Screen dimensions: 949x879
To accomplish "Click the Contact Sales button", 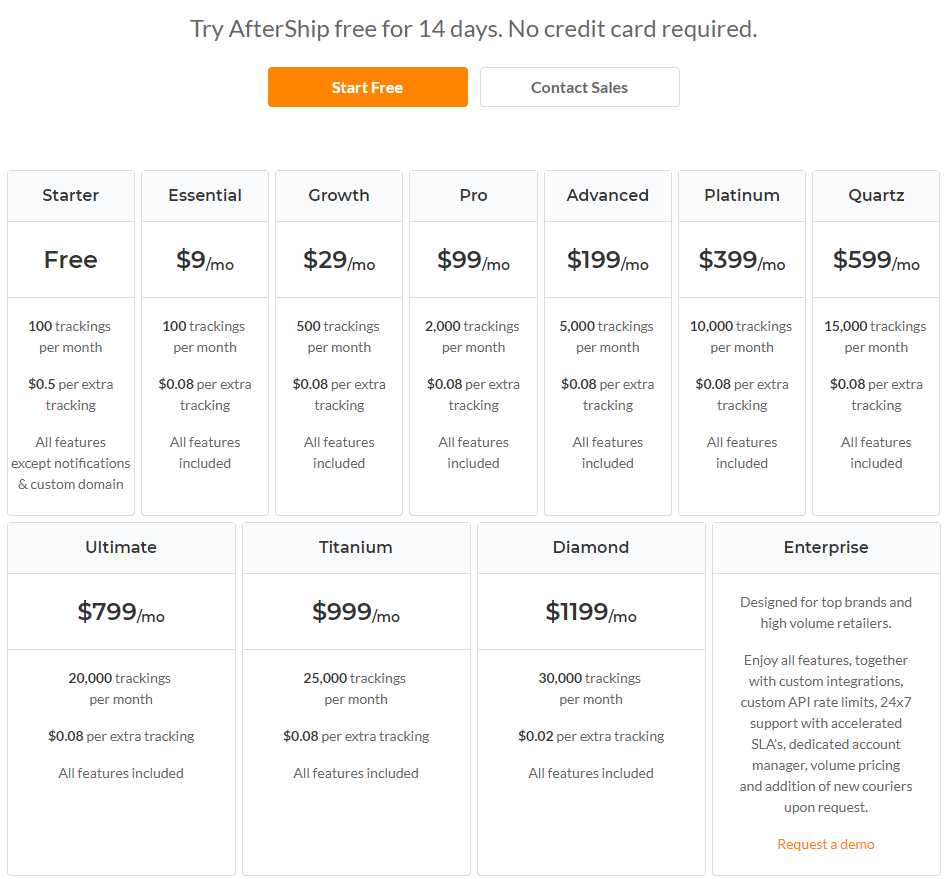I will [579, 87].
